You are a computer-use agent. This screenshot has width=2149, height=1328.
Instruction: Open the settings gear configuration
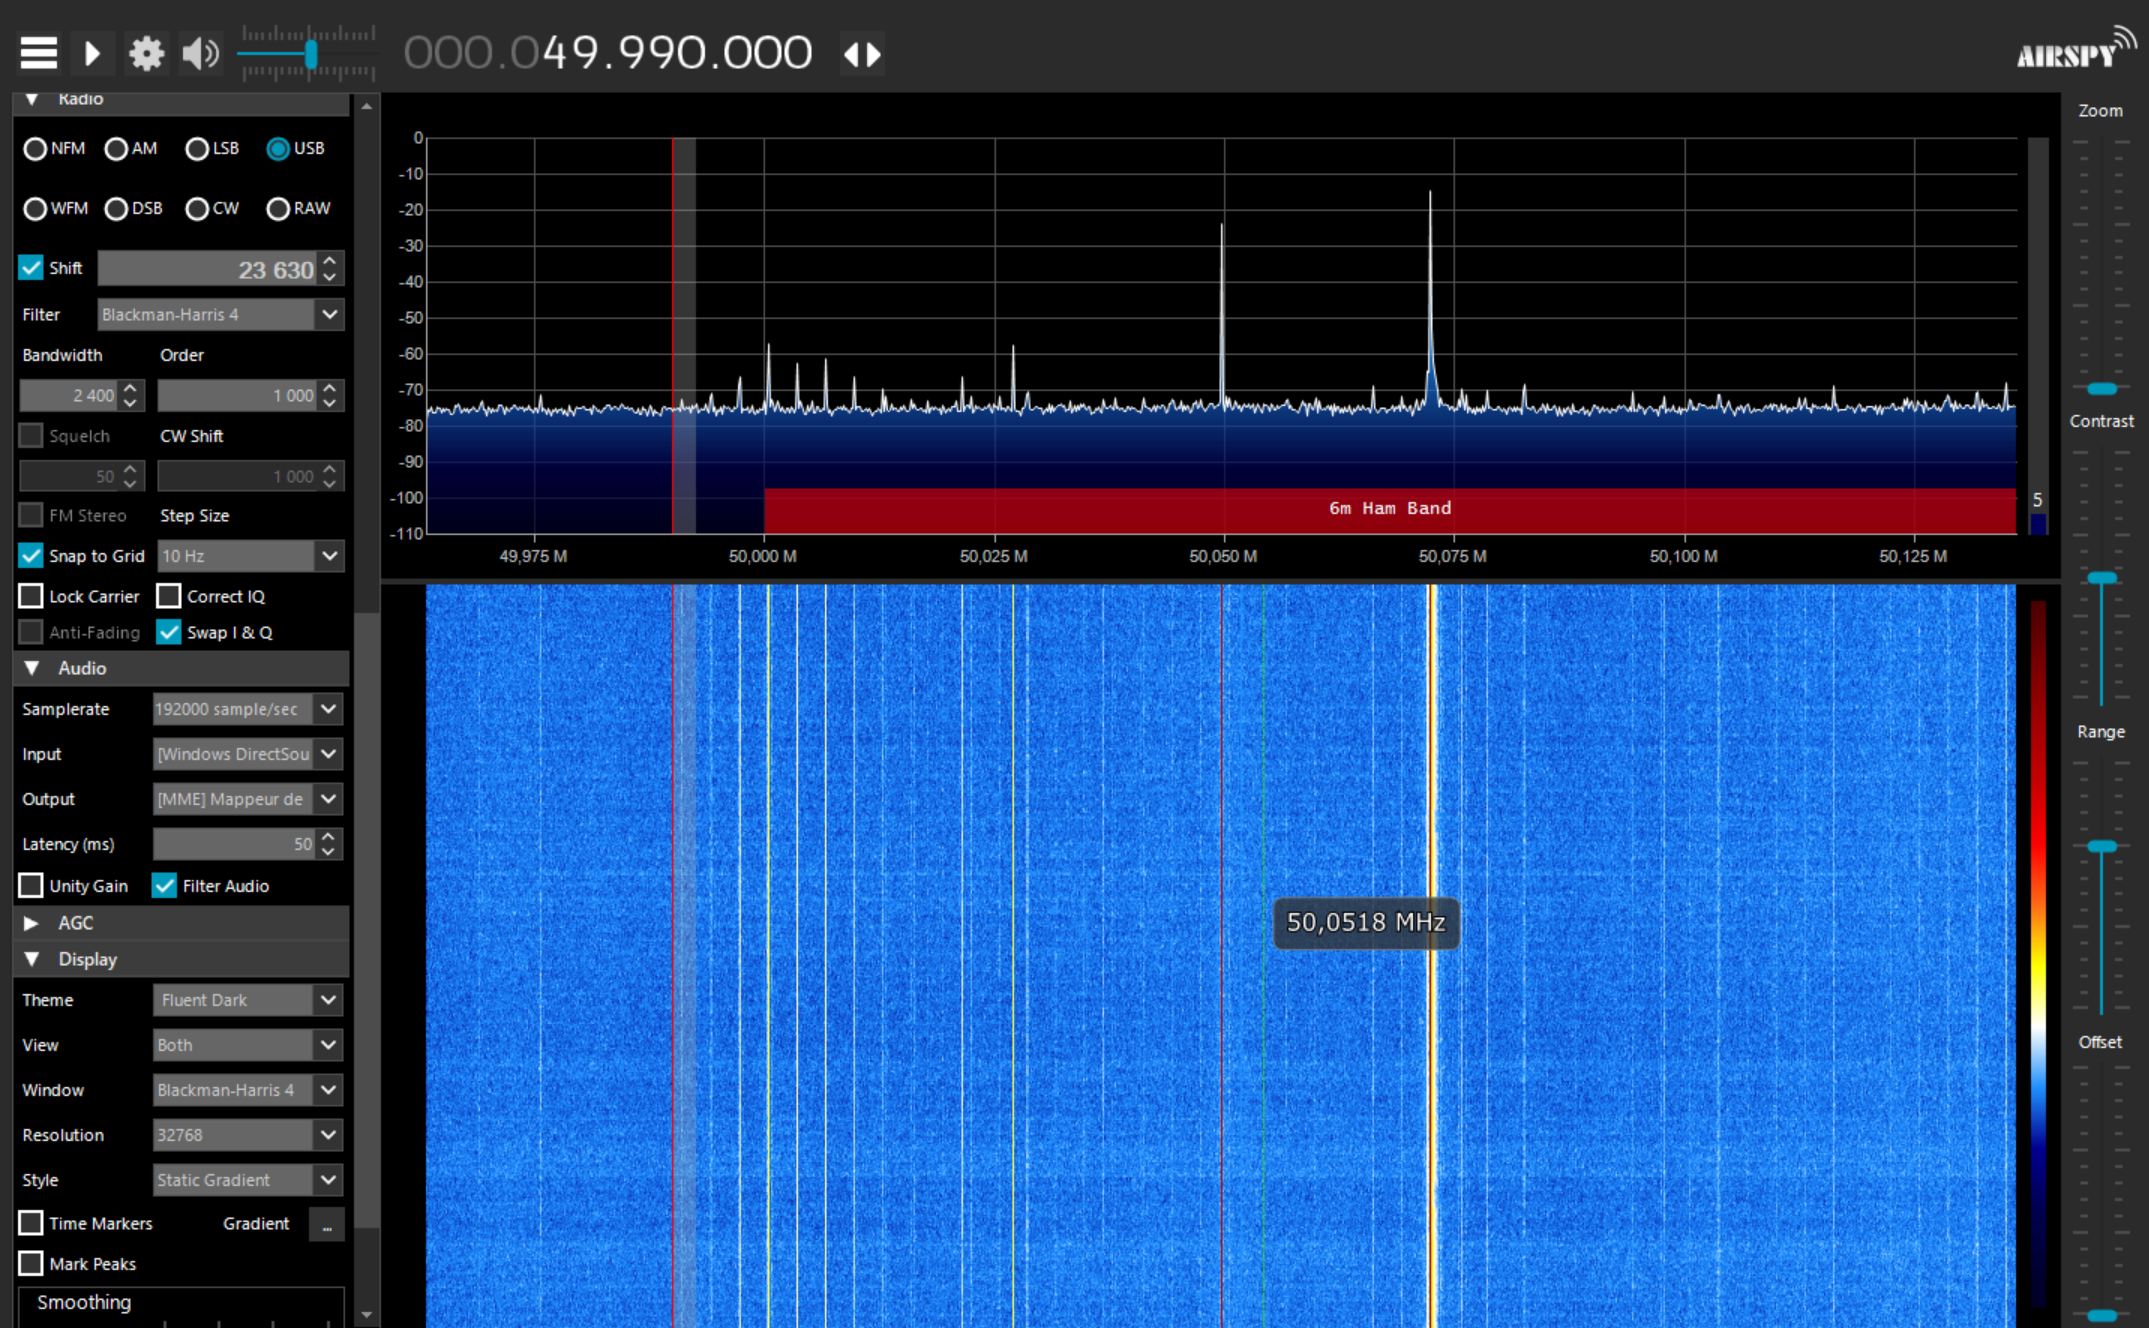click(x=146, y=53)
